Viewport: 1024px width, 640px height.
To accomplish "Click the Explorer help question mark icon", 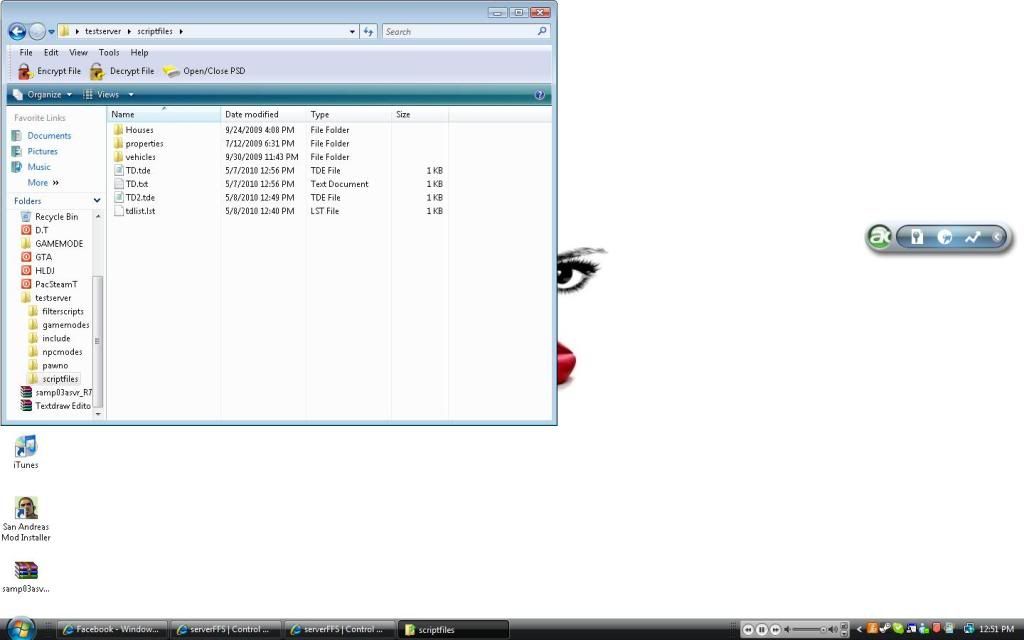I will coord(540,95).
